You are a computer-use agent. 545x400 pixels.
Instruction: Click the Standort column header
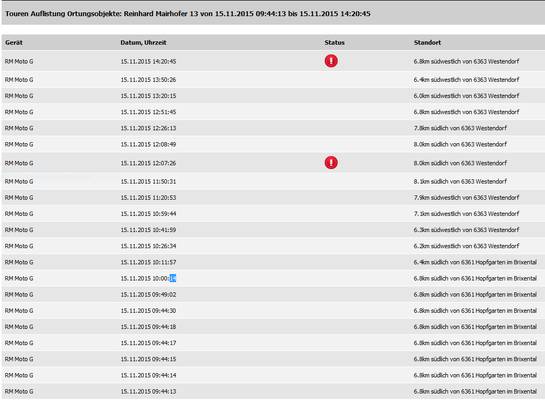[427, 42]
